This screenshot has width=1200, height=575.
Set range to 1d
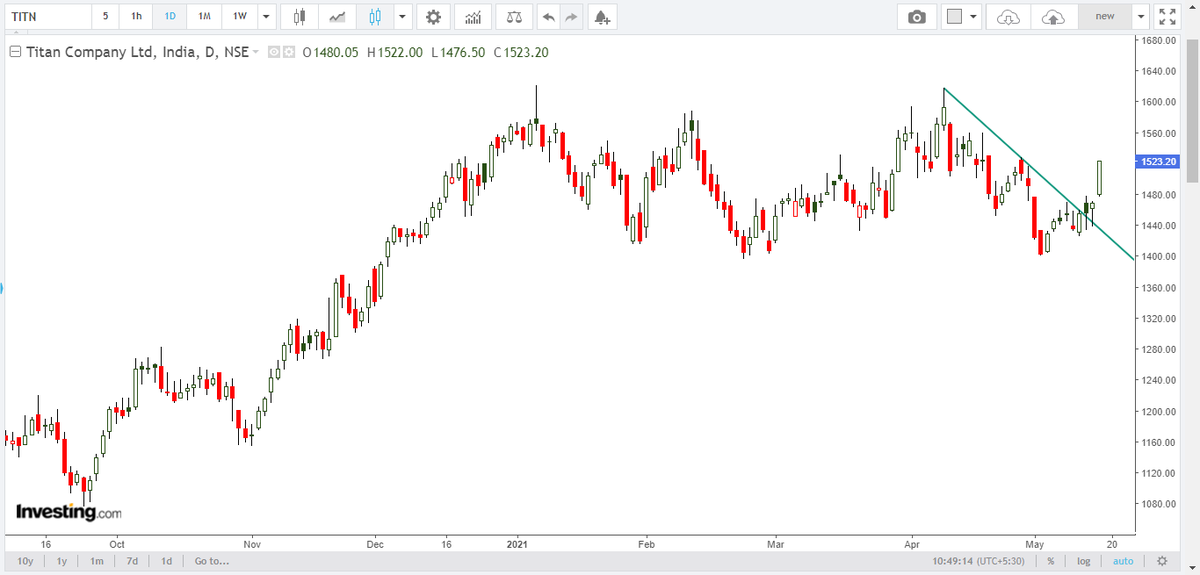point(167,561)
